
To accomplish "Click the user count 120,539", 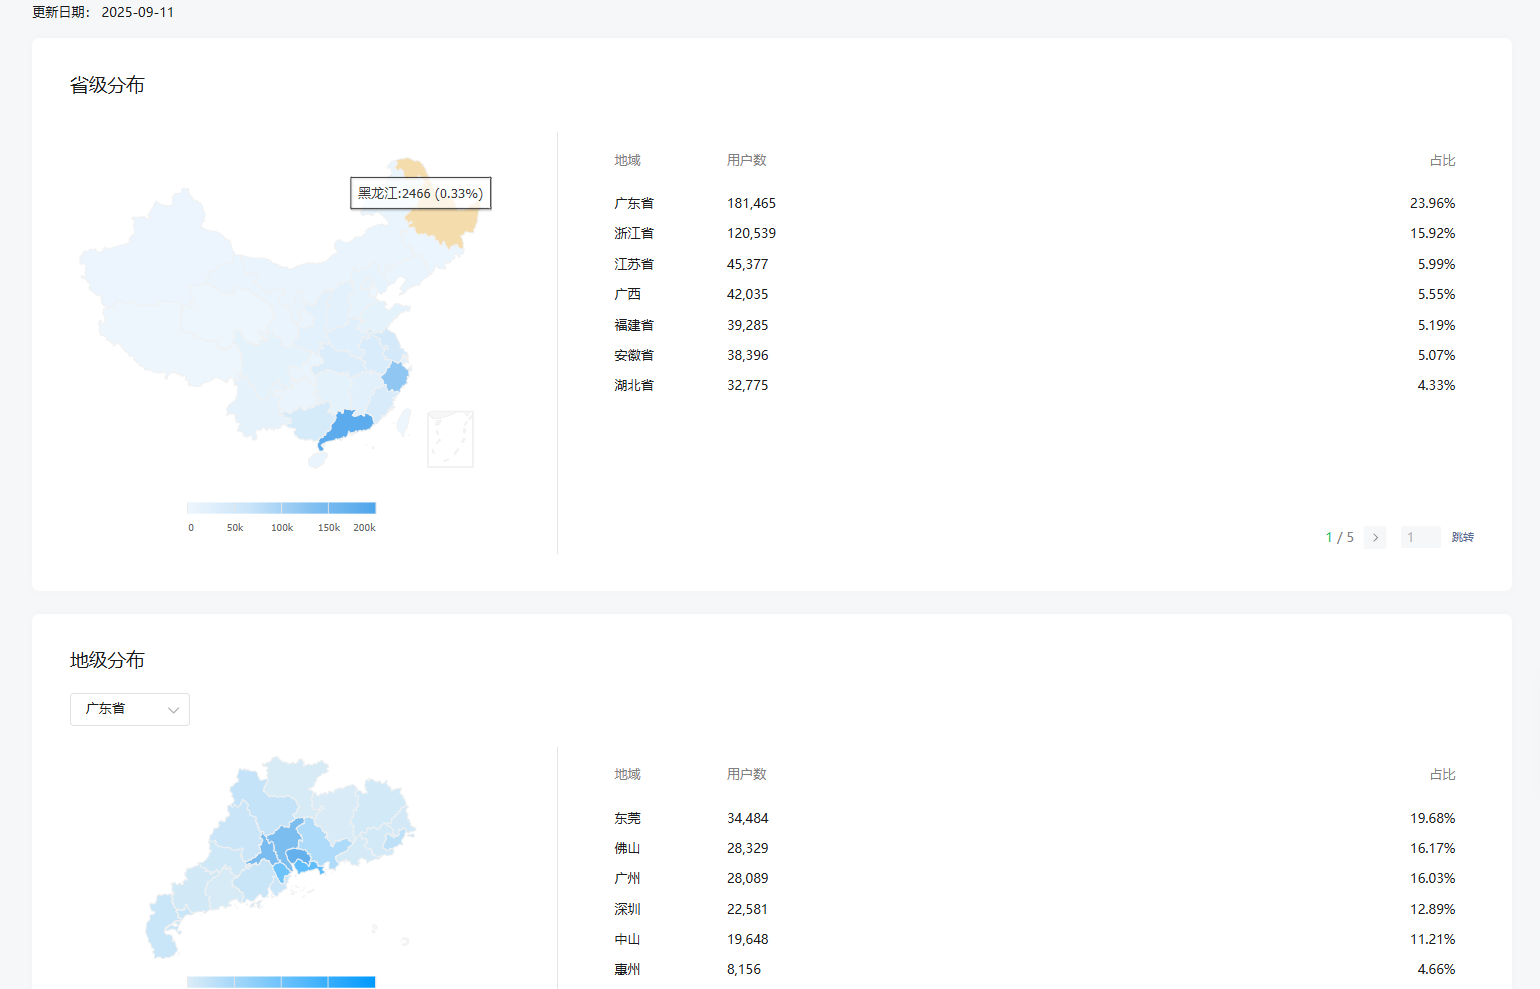I will coord(751,233).
